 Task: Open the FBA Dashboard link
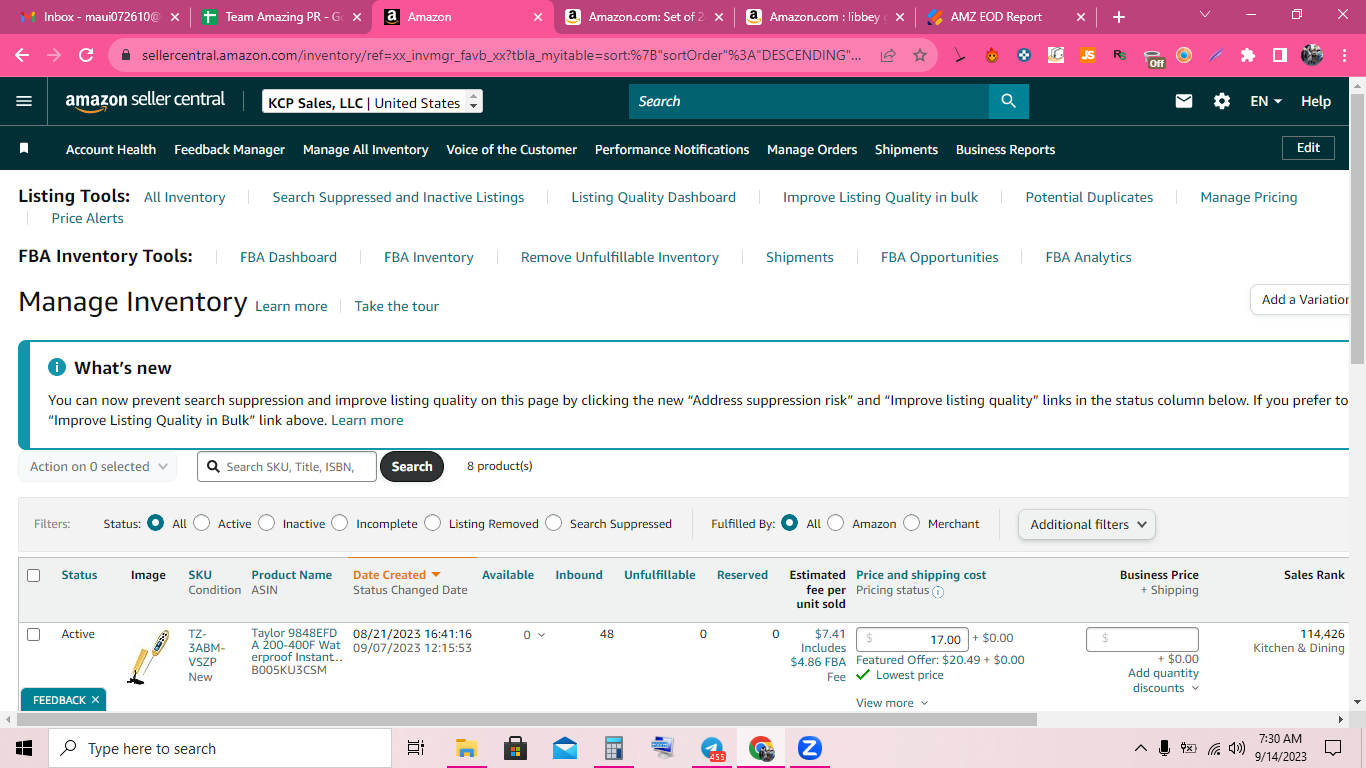point(288,257)
